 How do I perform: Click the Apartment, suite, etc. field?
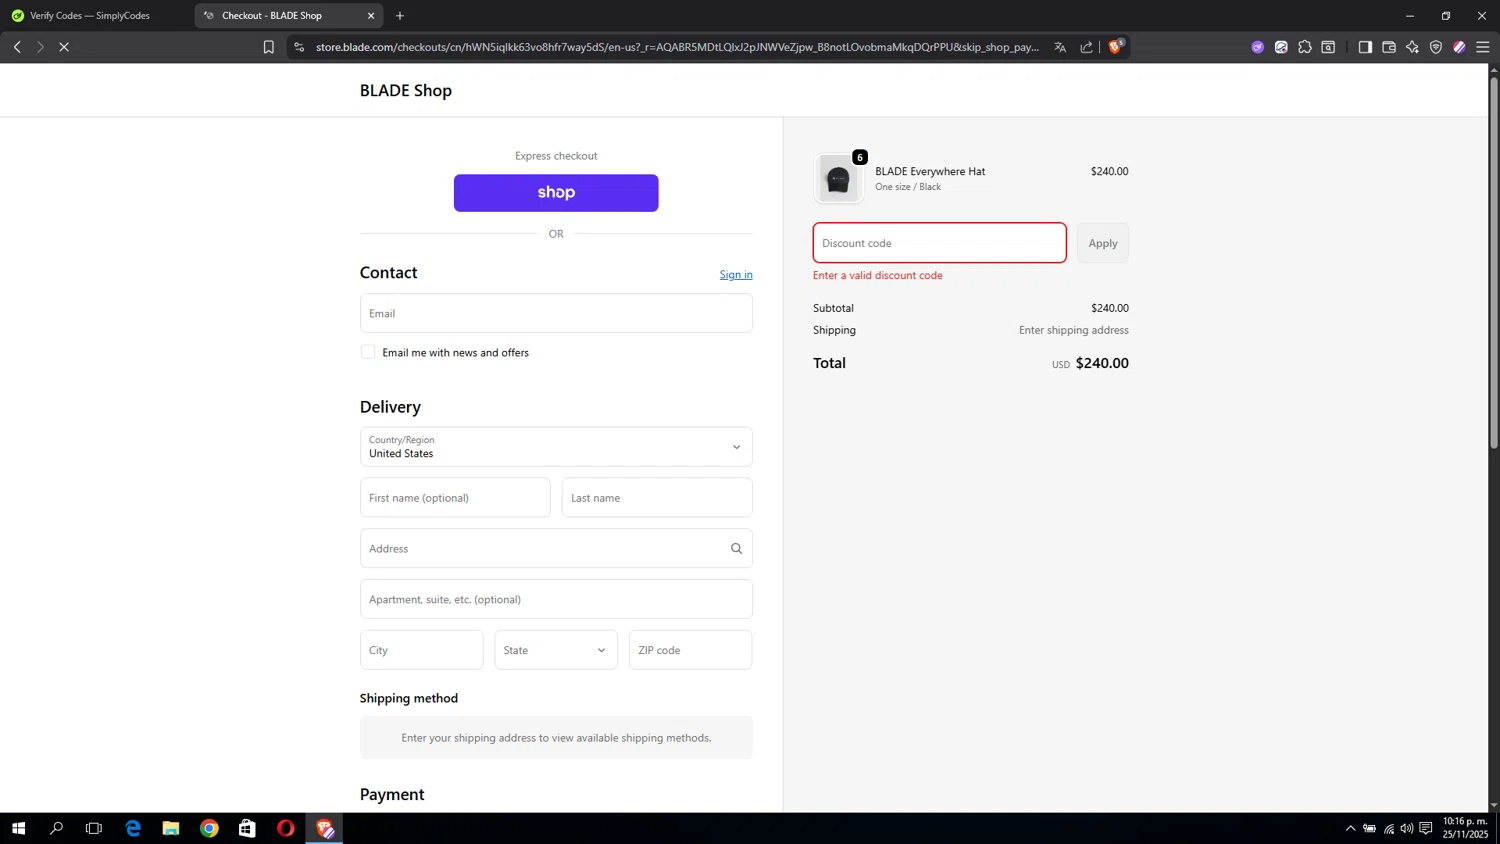[556, 599]
